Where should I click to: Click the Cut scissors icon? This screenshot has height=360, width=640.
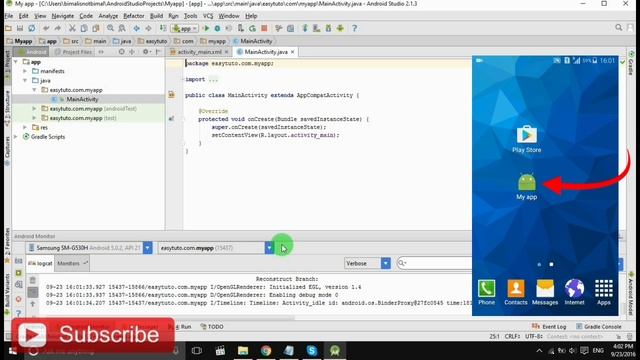click(x=72, y=28)
